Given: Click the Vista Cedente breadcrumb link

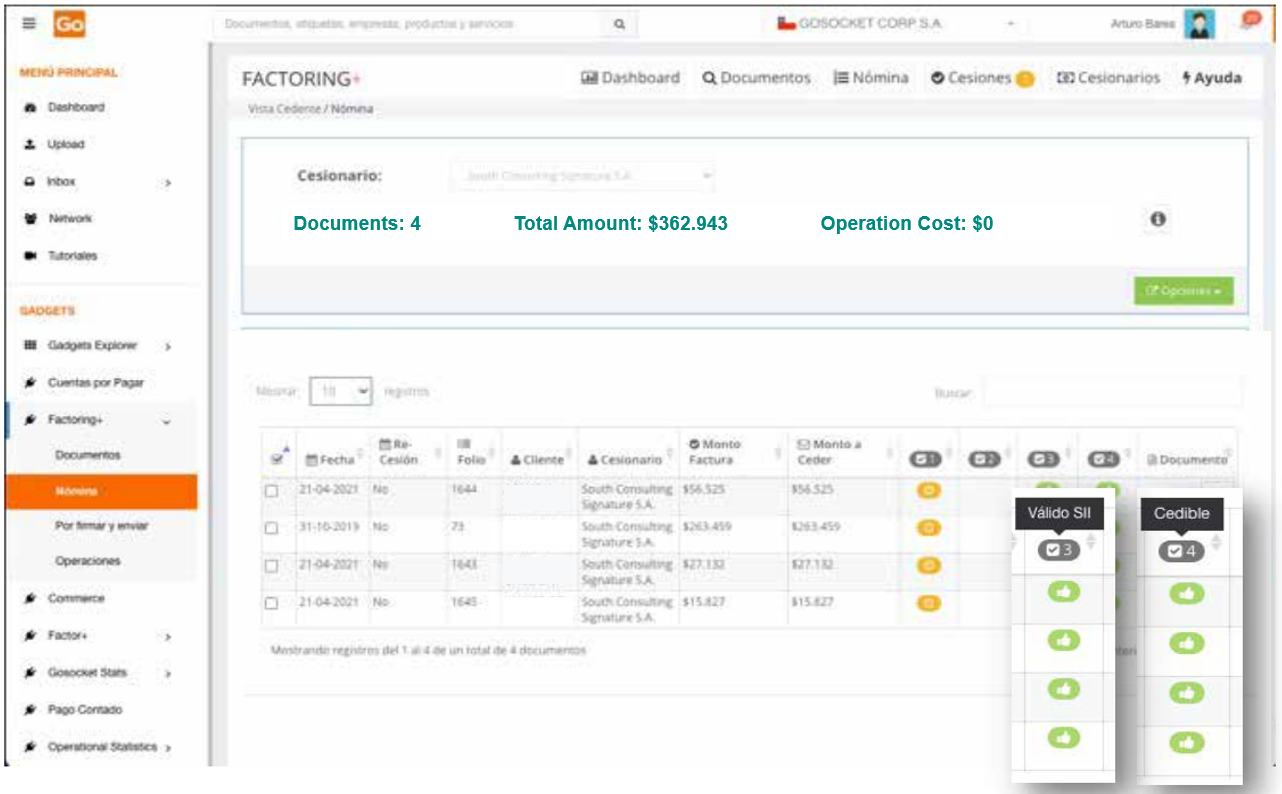Looking at the screenshot, I should tap(282, 109).
